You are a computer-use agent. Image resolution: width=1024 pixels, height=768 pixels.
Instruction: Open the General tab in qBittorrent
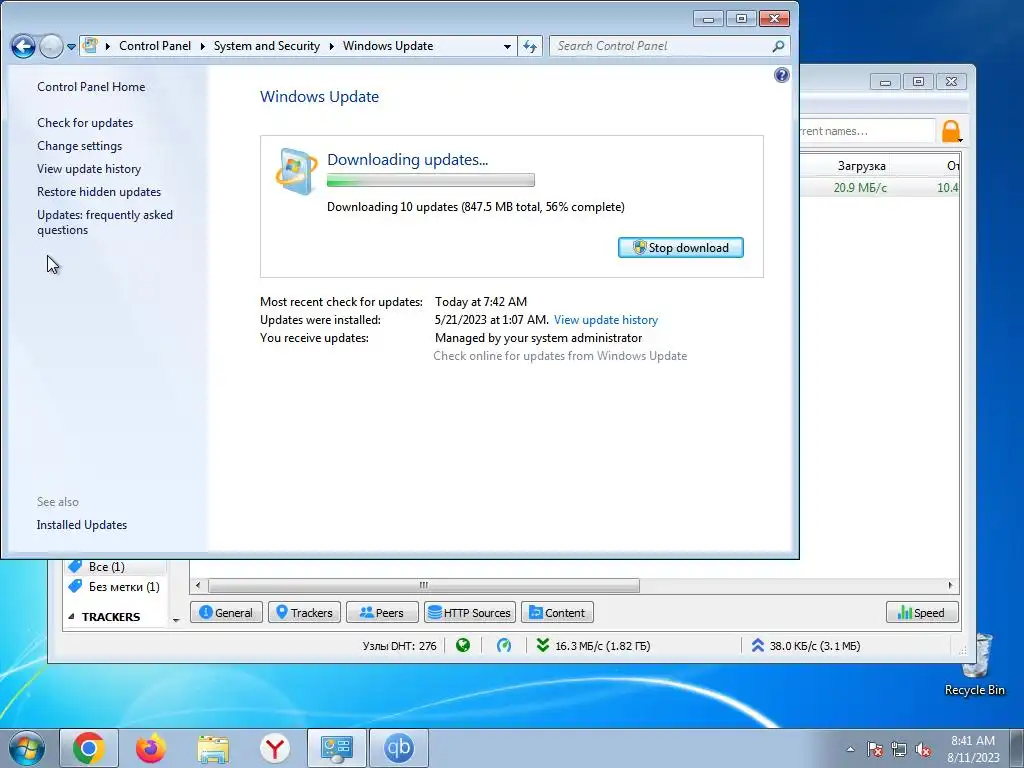click(x=226, y=613)
